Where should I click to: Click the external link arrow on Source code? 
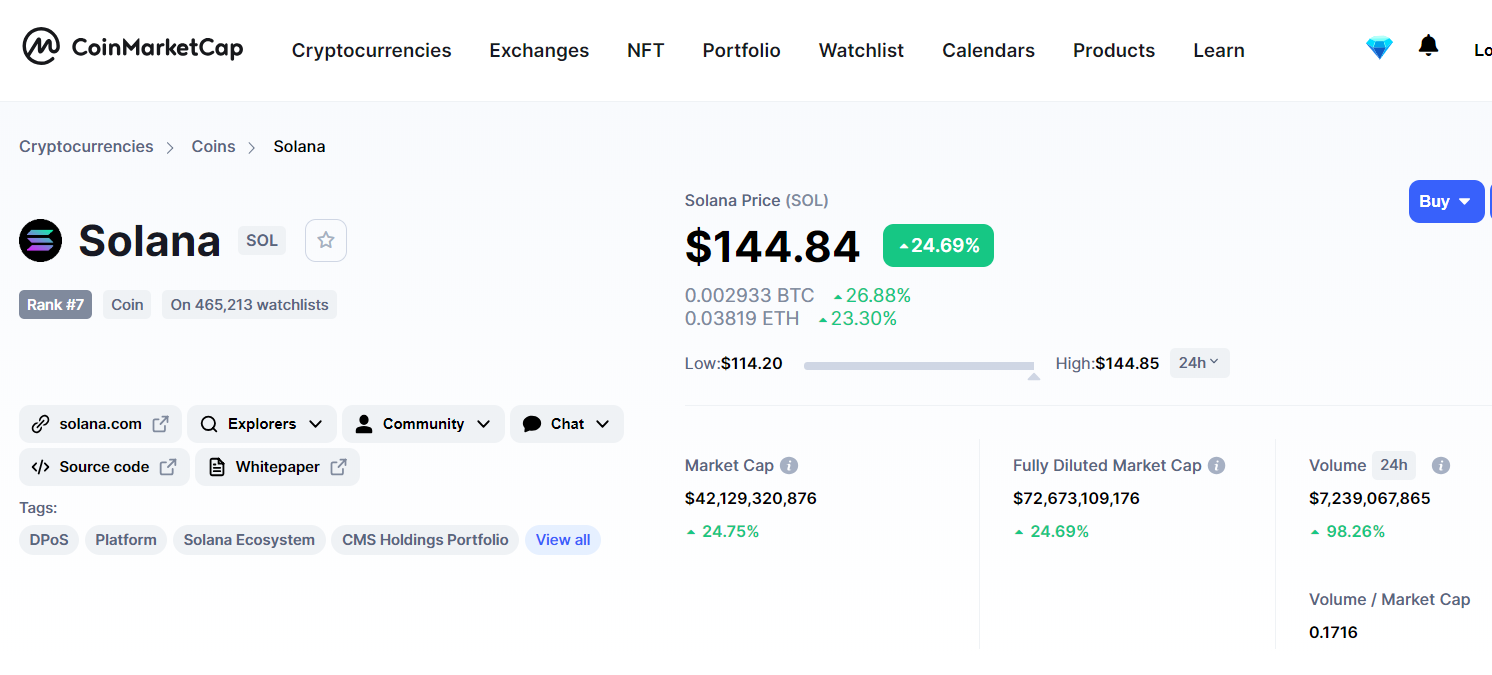coord(168,467)
